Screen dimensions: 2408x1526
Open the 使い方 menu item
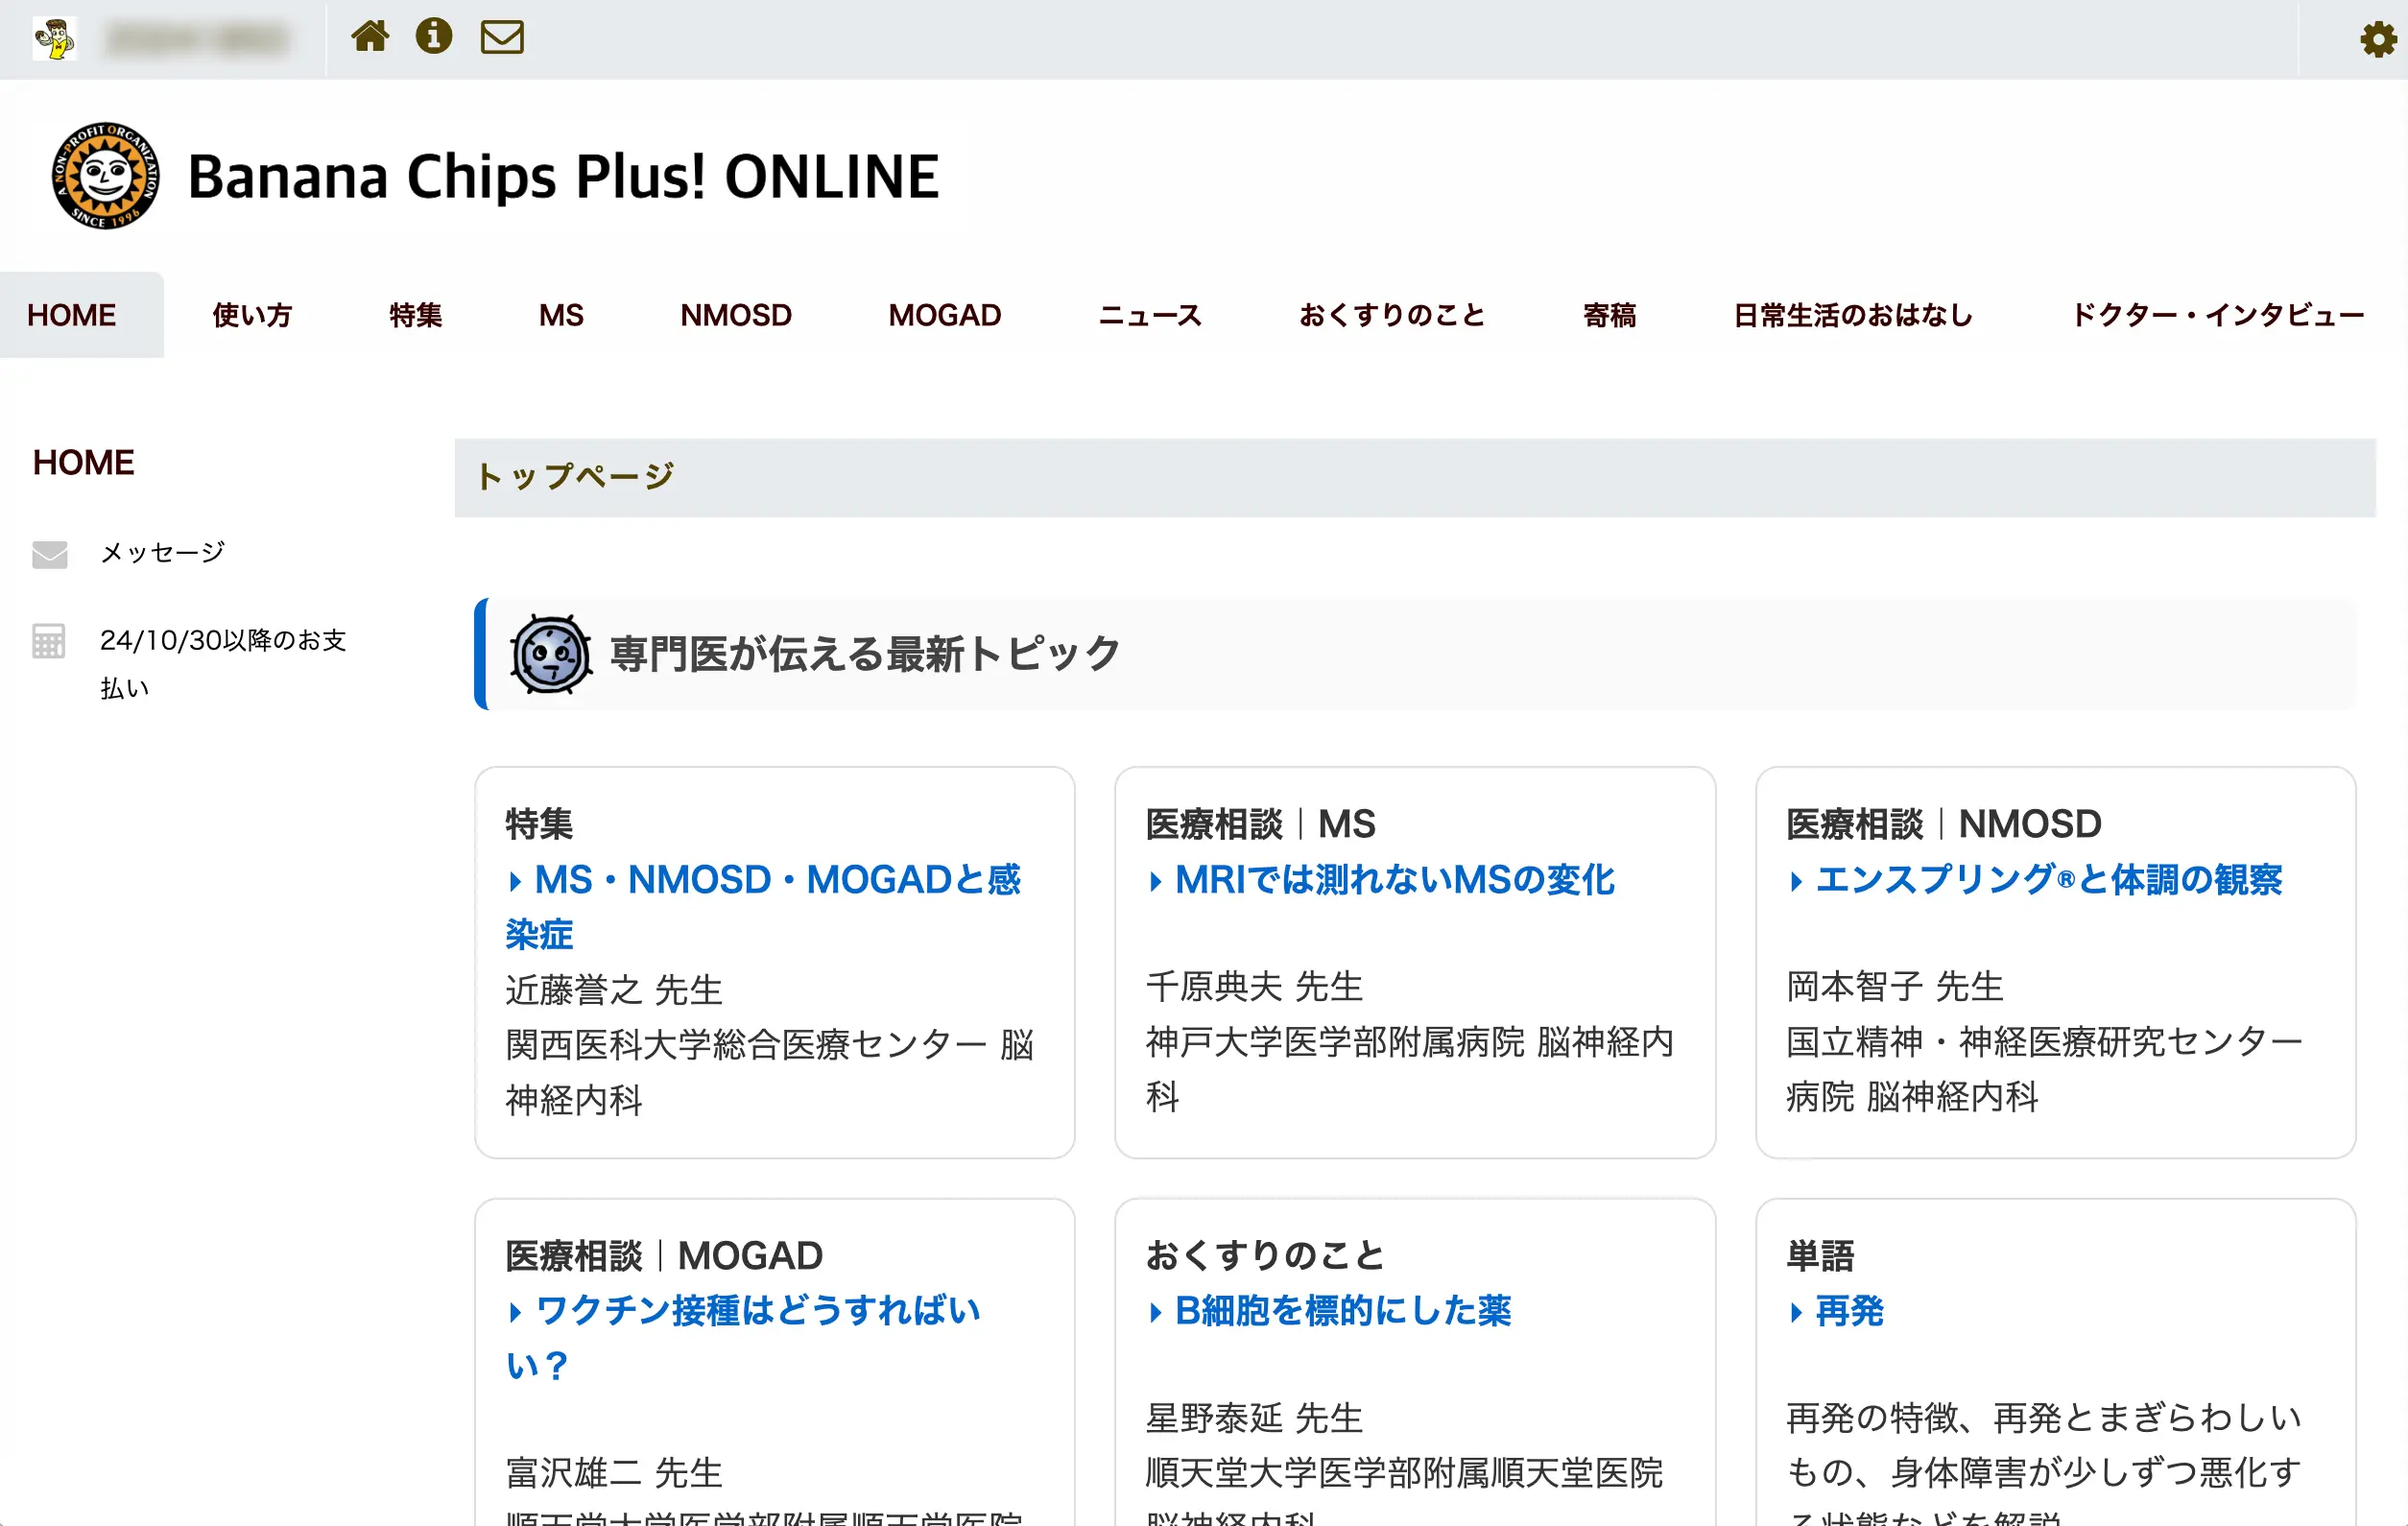pos(252,315)
